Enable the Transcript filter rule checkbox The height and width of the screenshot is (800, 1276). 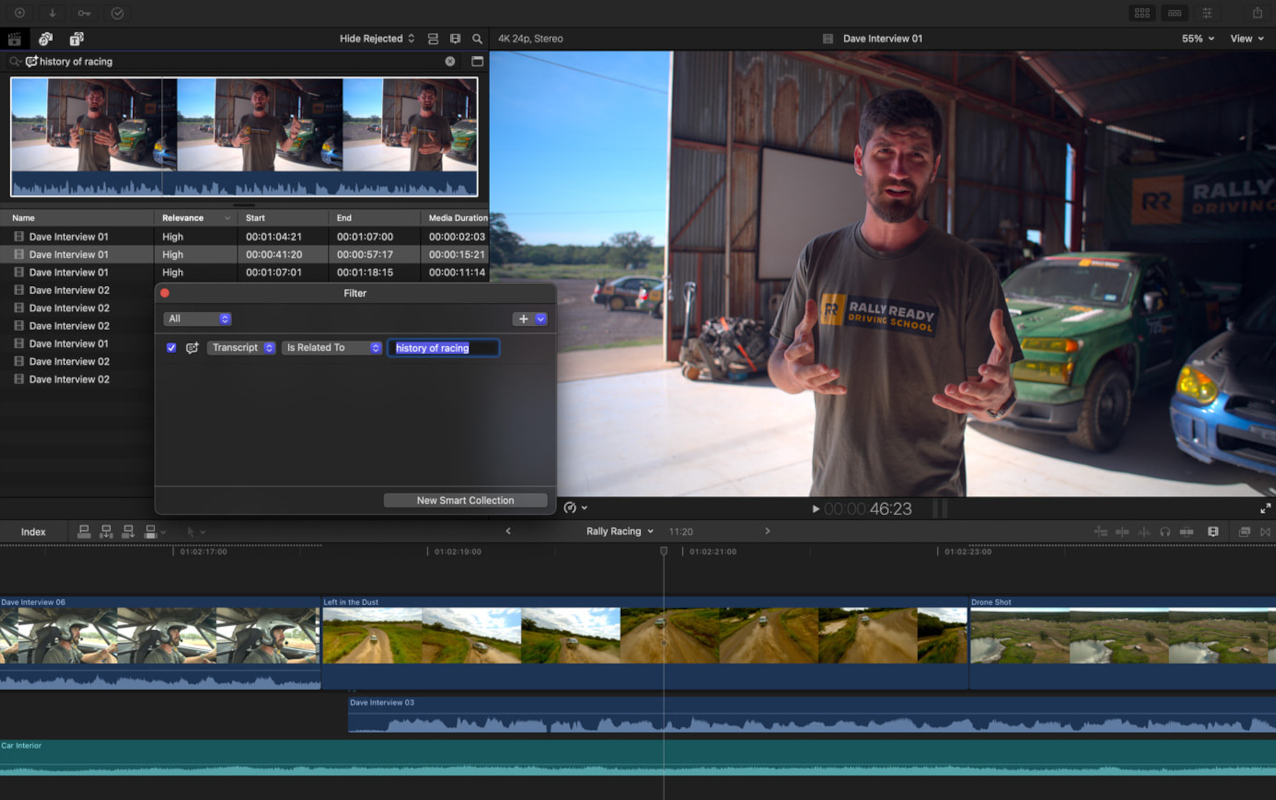click(171, 347)
